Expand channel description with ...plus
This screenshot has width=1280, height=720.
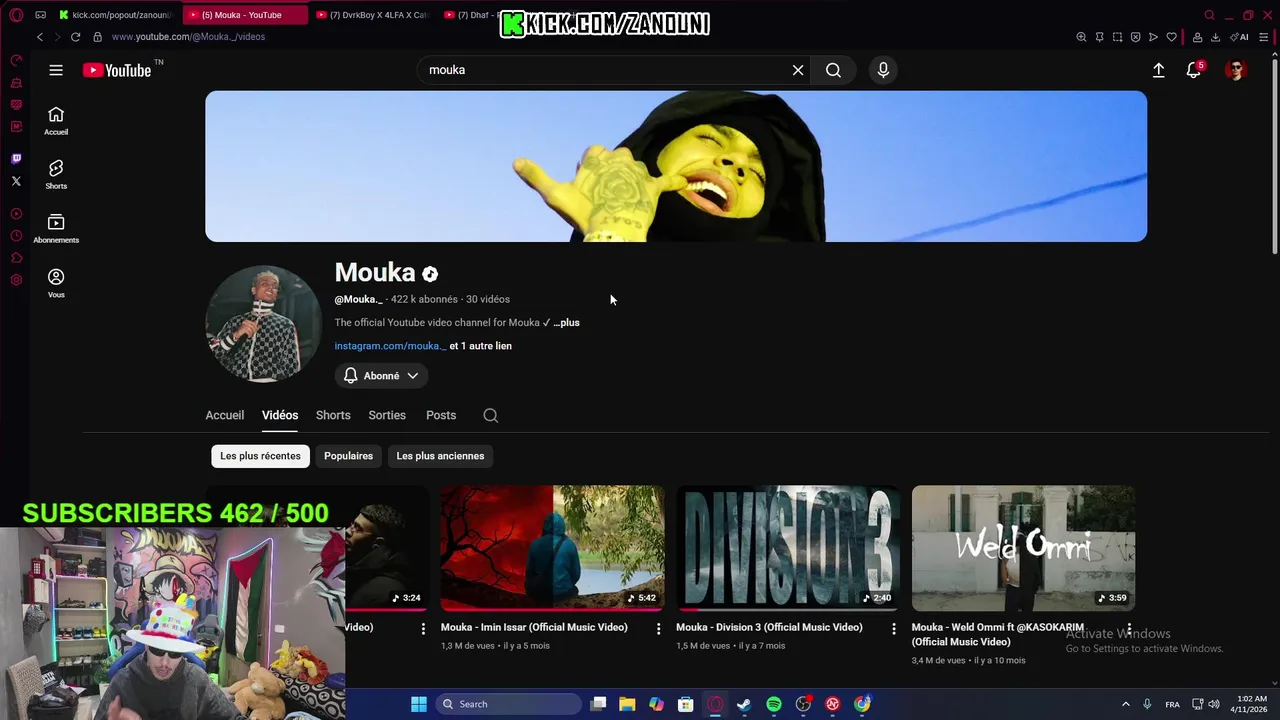(x=566, y=323)
